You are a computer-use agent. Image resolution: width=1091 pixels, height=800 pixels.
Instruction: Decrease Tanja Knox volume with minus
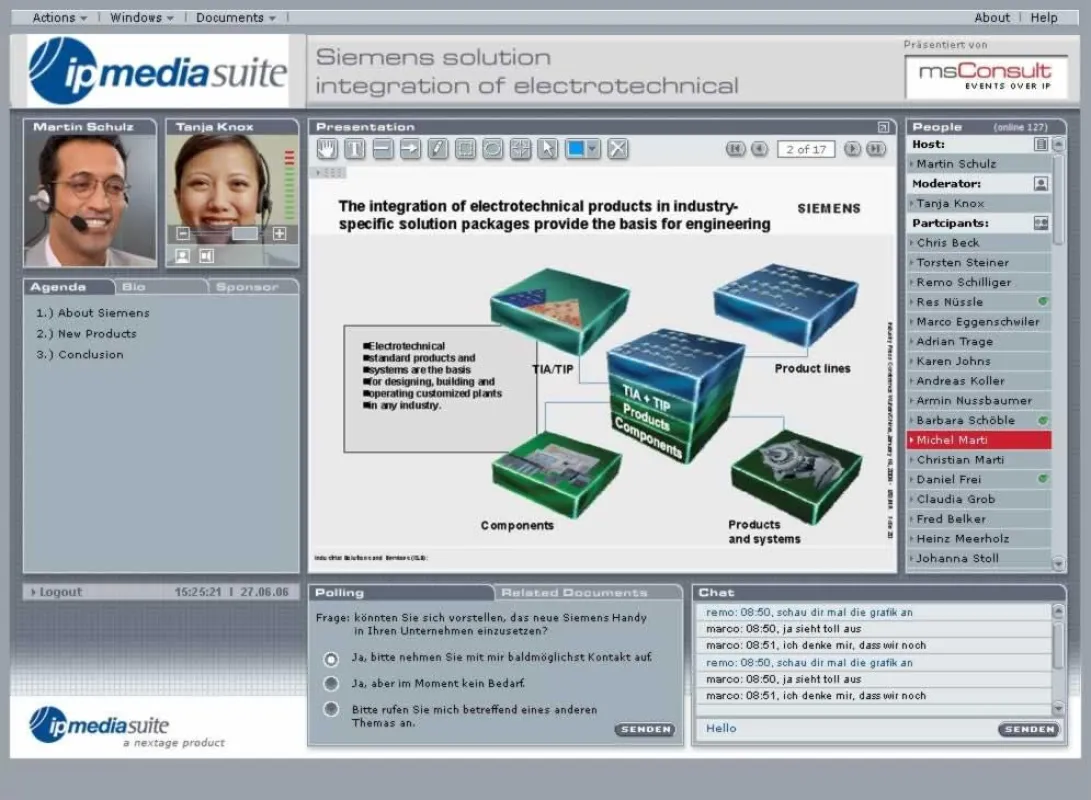[183, 234]
